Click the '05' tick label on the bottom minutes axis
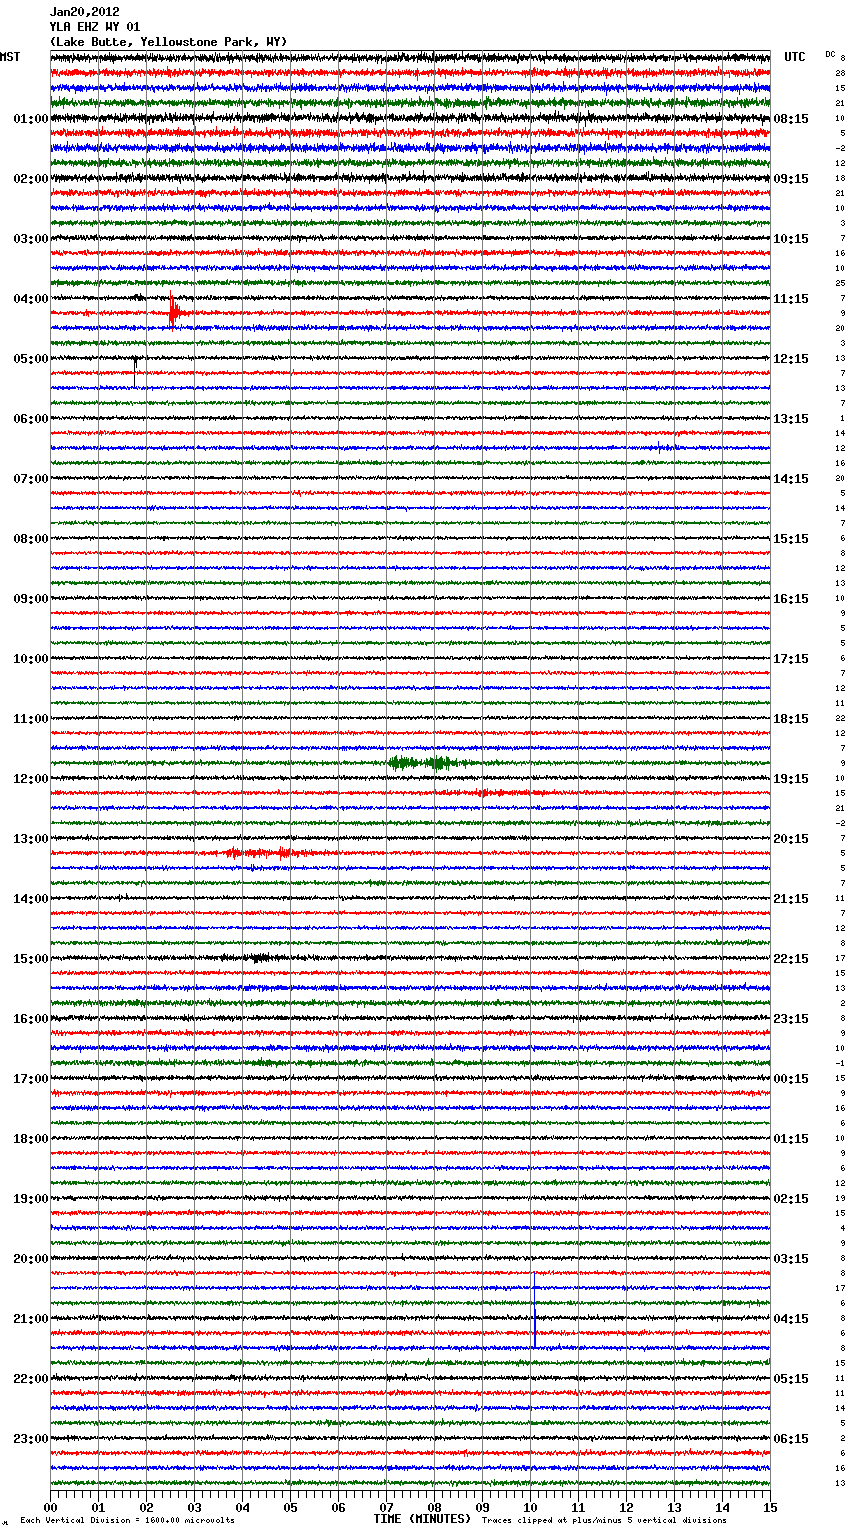The width and height of the screenshot is (850, 1534). pos(290,1507)
